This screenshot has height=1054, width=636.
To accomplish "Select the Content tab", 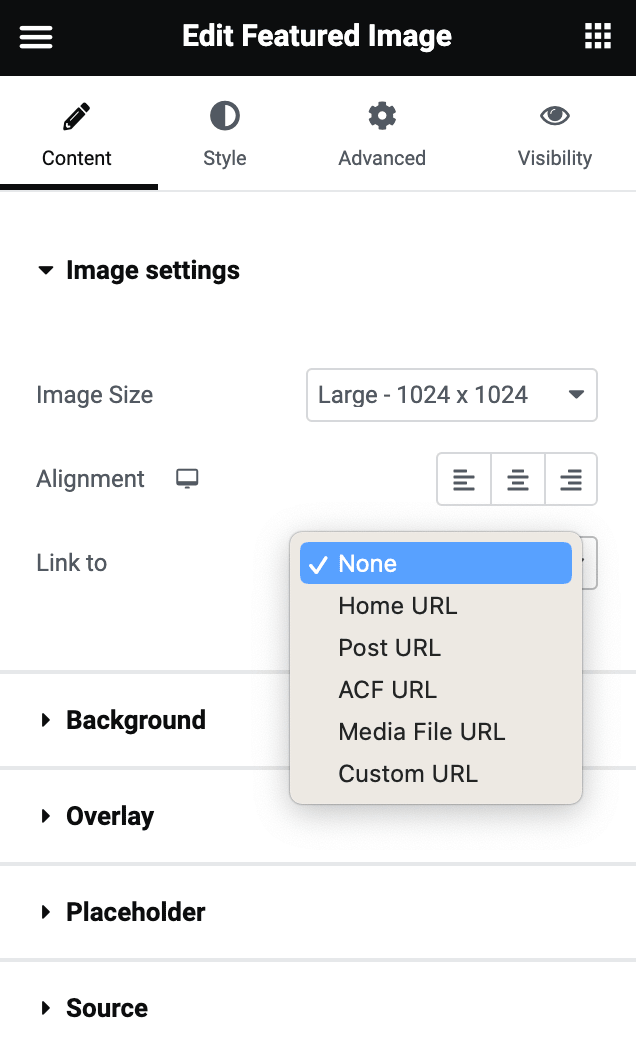I will tap(77, 134).
